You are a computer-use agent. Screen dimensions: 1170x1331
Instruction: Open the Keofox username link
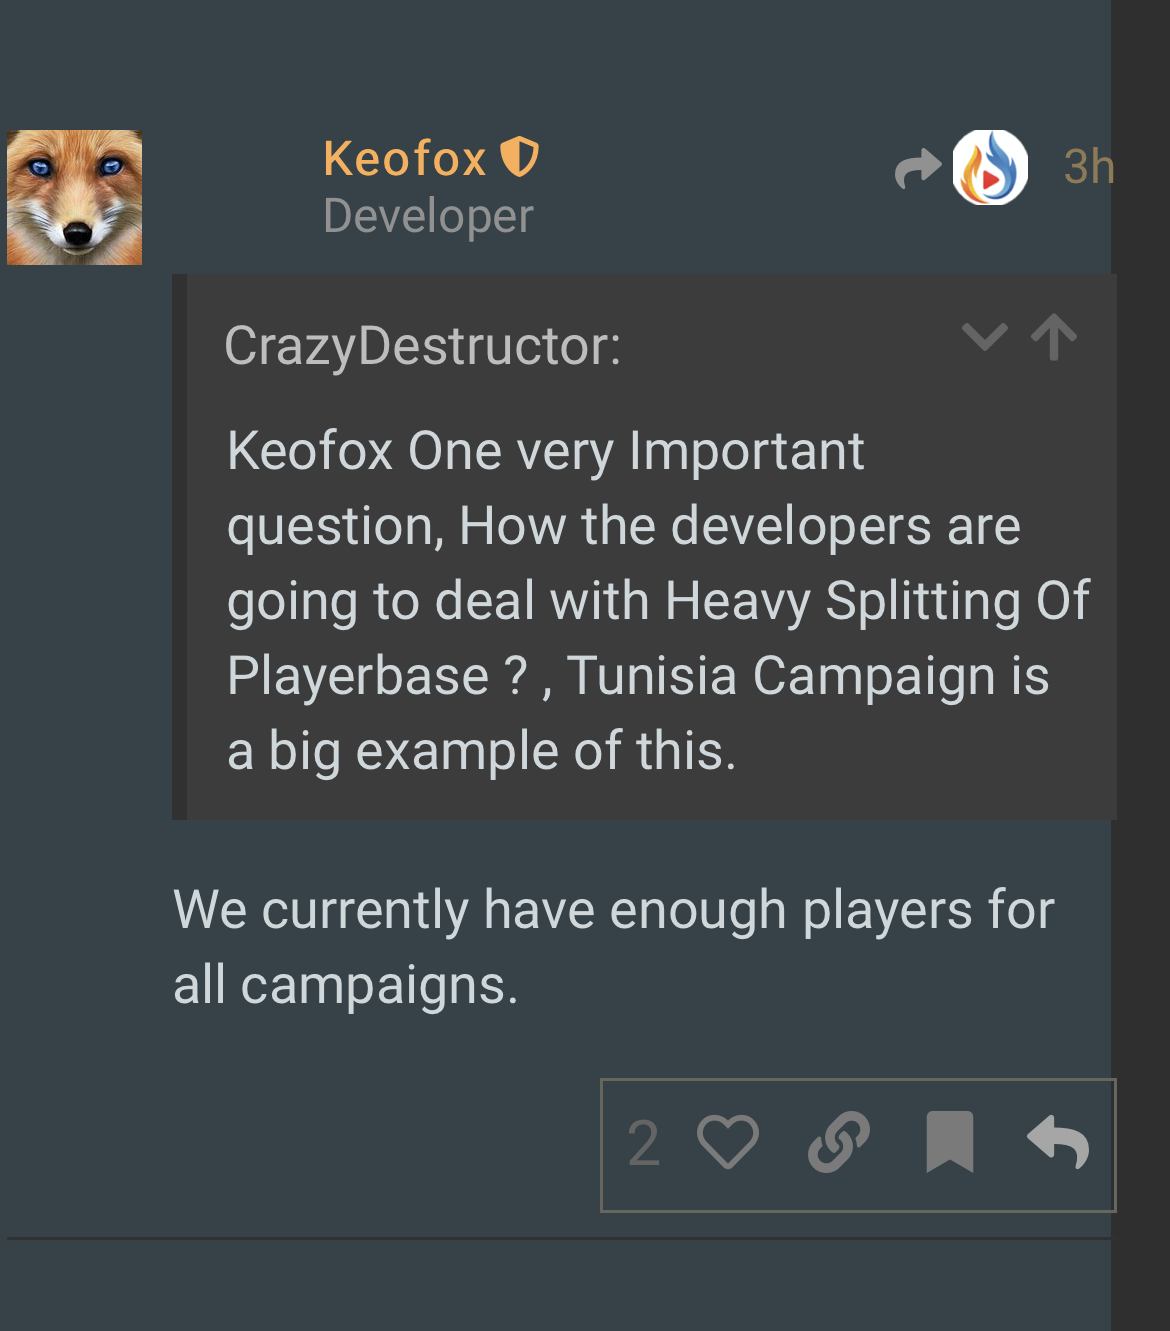click(x=405, y=158)
